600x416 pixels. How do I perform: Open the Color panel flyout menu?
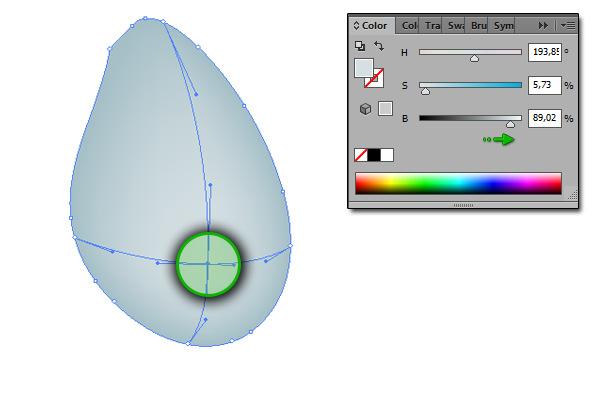tap(568, 26)
